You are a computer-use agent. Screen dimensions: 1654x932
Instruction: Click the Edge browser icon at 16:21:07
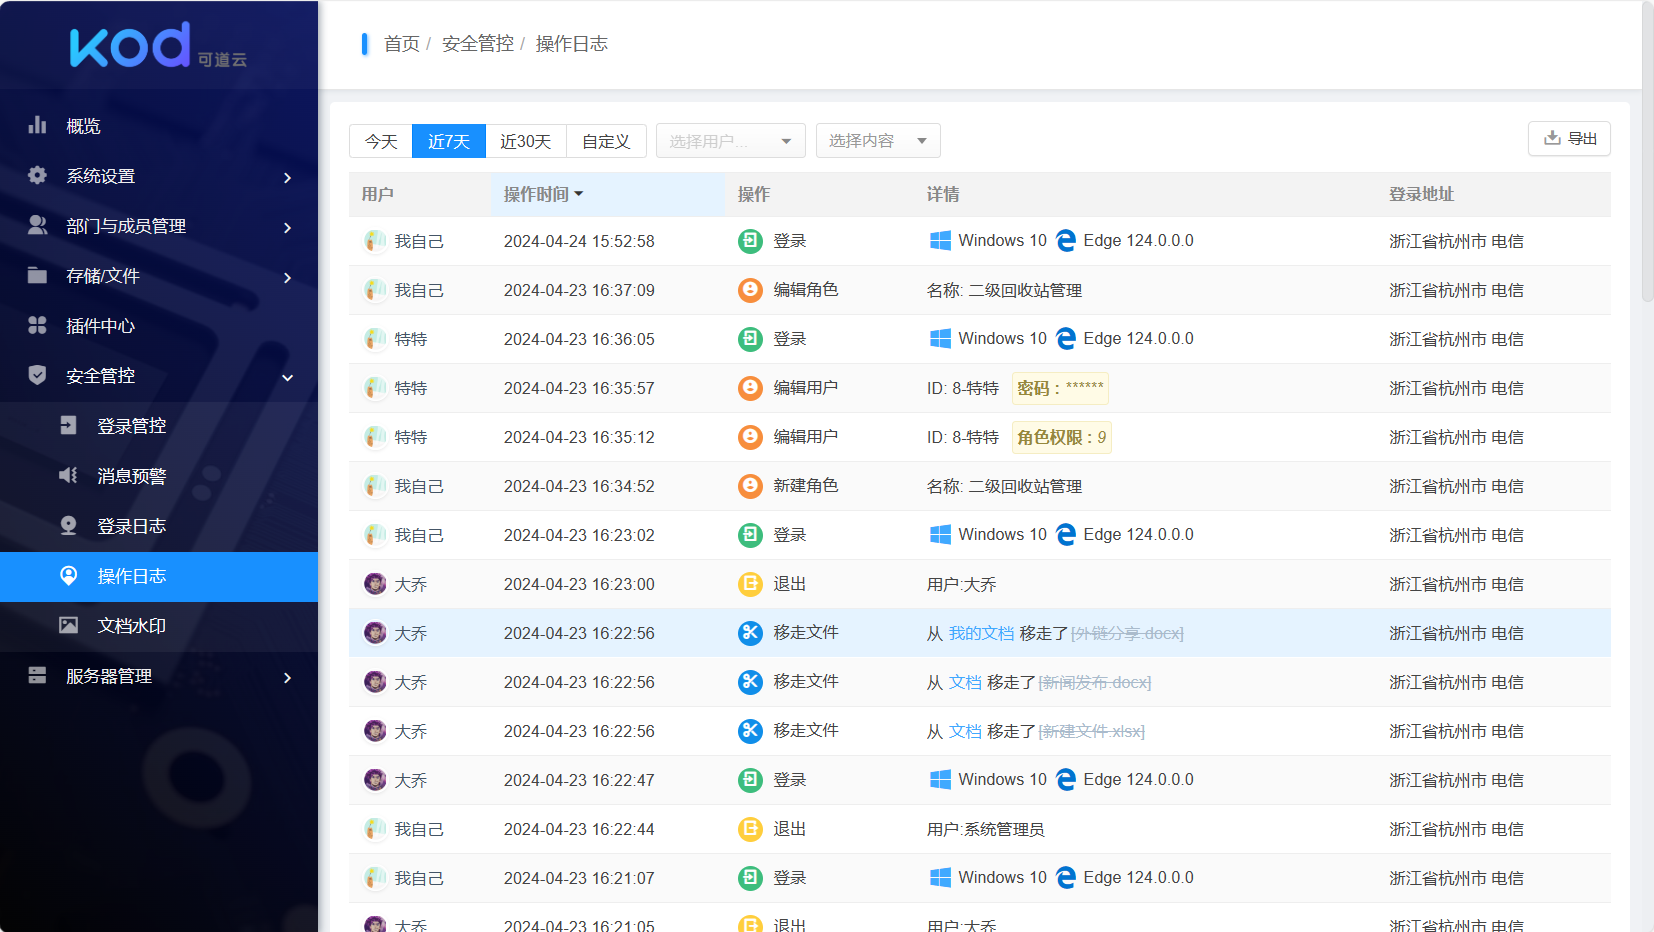click(1066, 878)
